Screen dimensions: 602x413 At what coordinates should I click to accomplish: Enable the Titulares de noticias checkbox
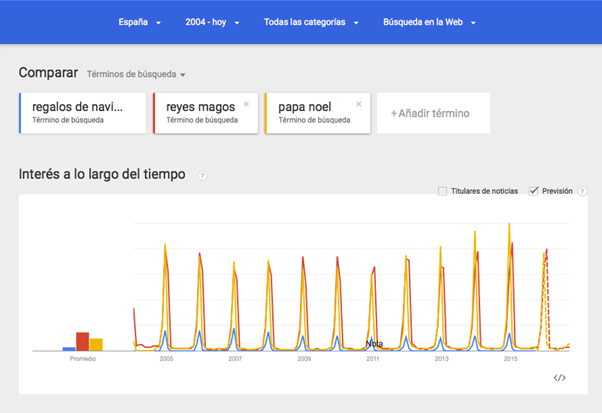[x=442, y=191]
